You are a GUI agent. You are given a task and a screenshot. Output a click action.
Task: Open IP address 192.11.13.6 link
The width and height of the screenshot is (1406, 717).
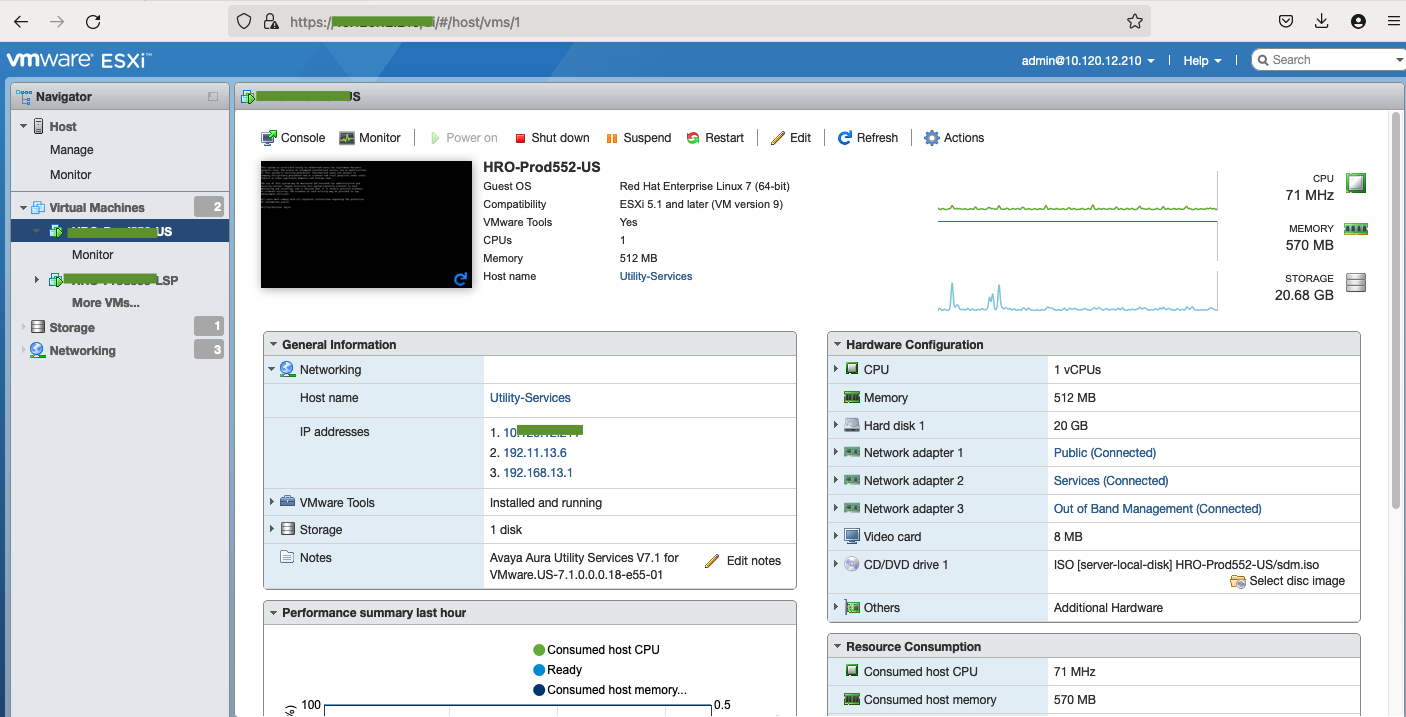[x=535, y=453]
